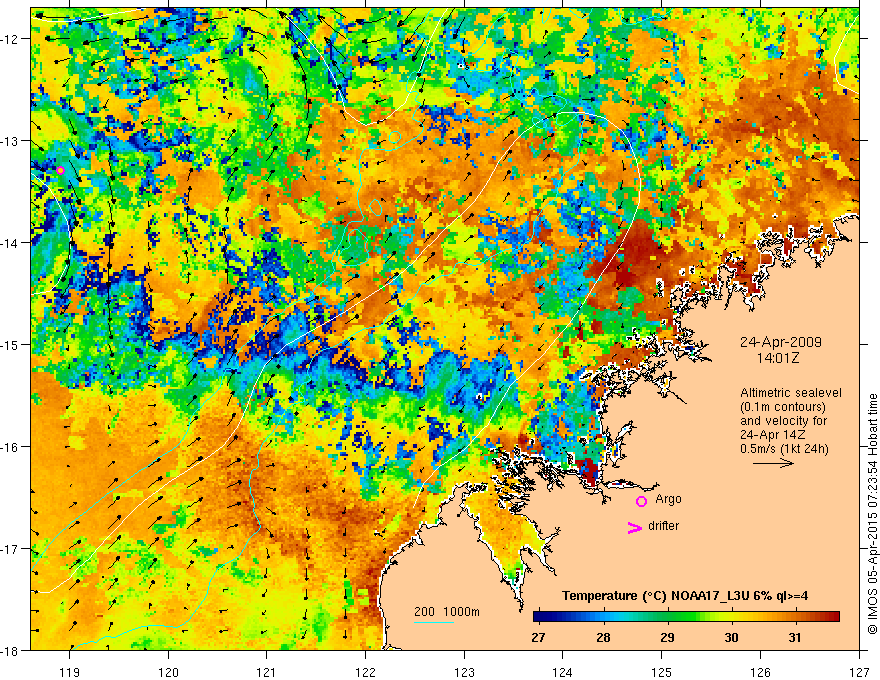Click the 28 label on temperature scale

point(603,638)
